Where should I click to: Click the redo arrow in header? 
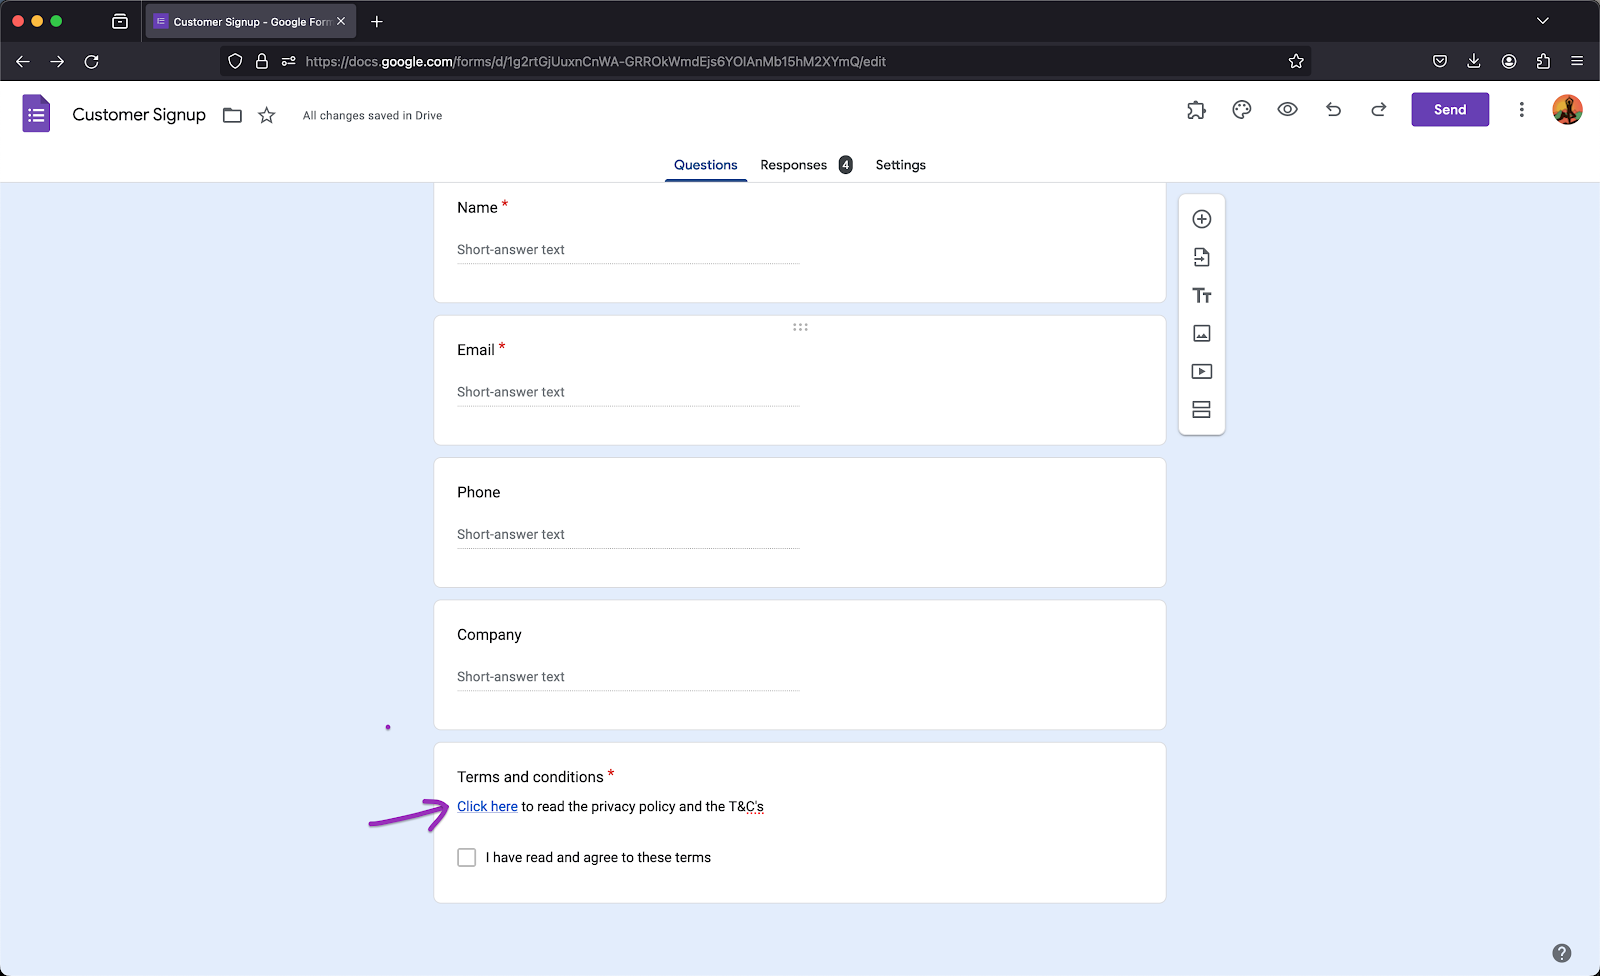click(1379, 110)
